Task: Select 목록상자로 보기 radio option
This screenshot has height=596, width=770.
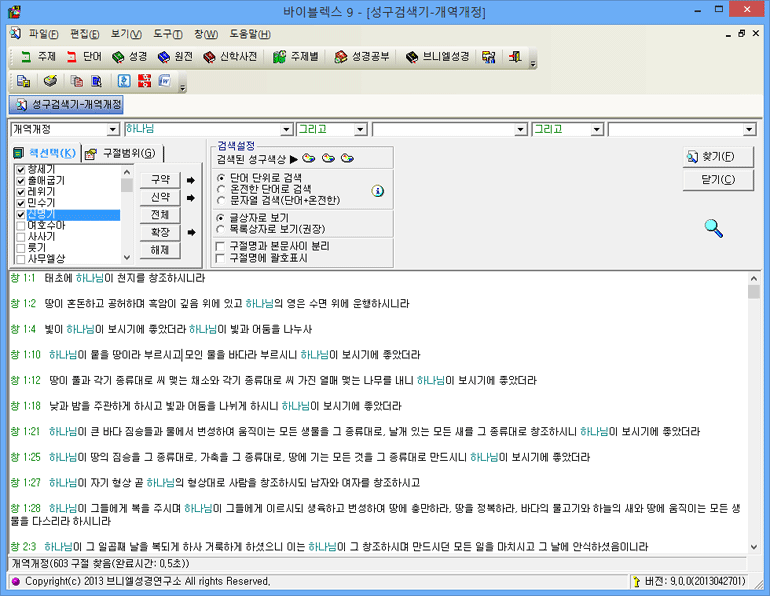Action: click(x=221, y=229)
